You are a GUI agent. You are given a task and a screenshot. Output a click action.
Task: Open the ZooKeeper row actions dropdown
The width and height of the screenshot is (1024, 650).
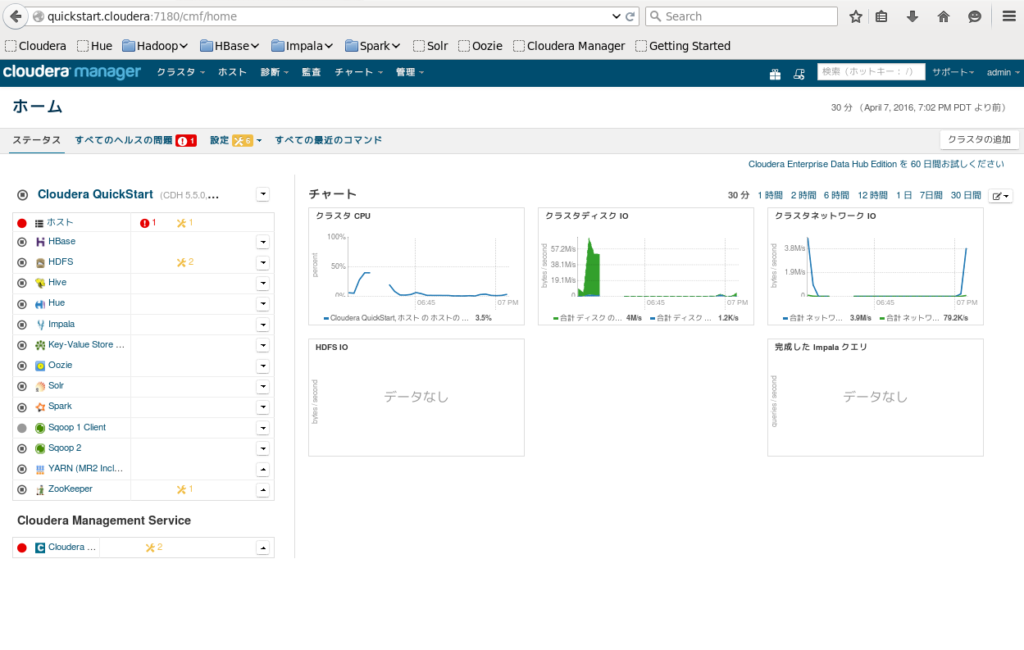coord(263,490)
